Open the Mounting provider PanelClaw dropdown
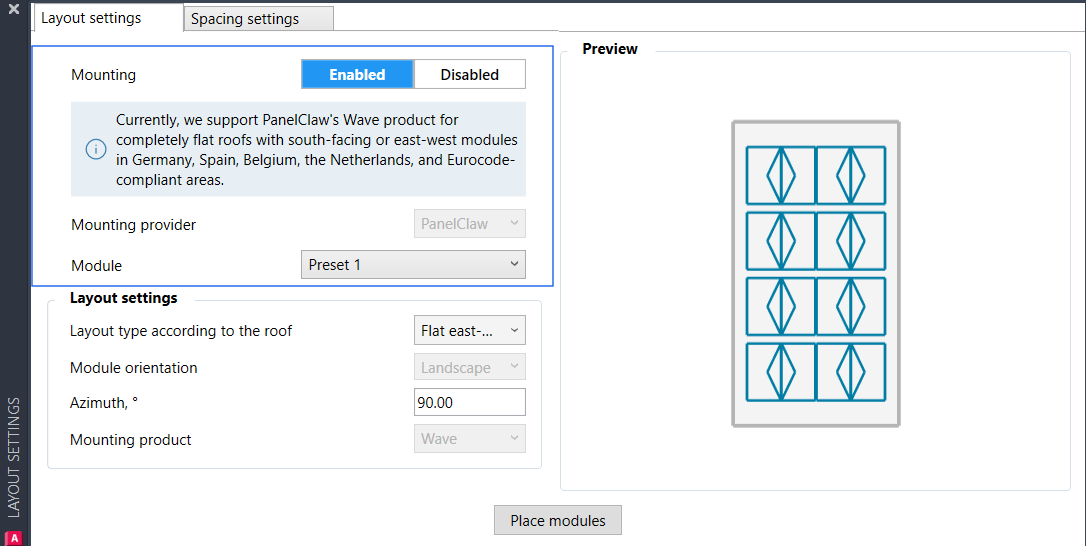Screen dimensions: 1086x546 469,224
